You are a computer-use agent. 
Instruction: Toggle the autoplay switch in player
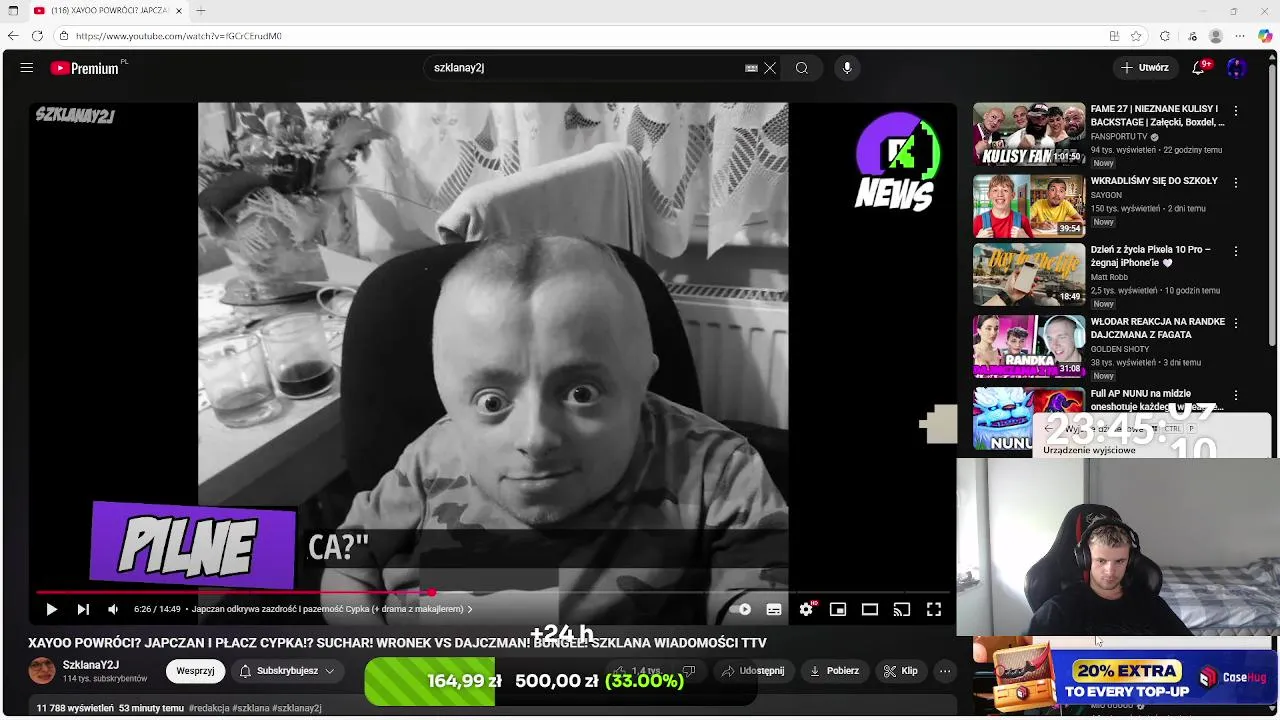pos(742,609)
